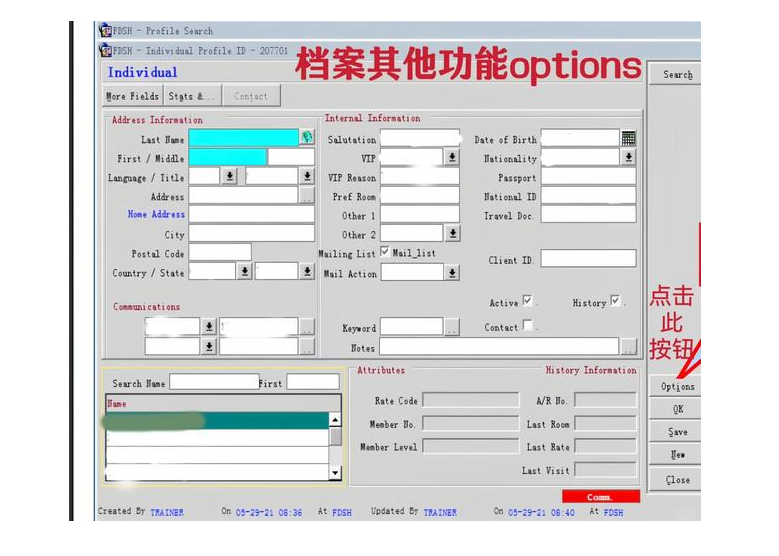Viewport: 779px width, 556px height.
Task: Click name list scrollbar down arrow
Action: click(x=335, y=473)
